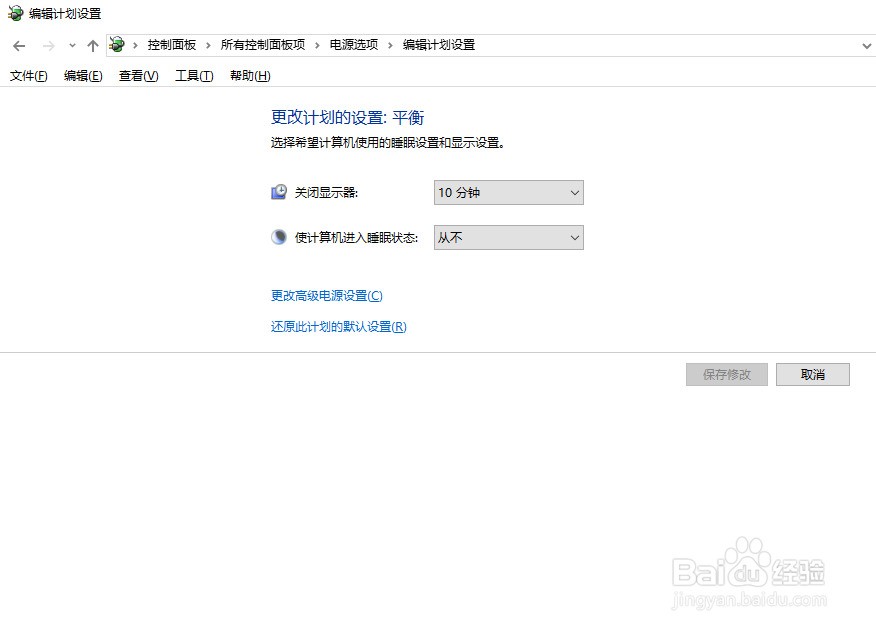Click the 更改高级电源设置(C) link
Viewport: 876px width, 630px height.
(327, 295)
